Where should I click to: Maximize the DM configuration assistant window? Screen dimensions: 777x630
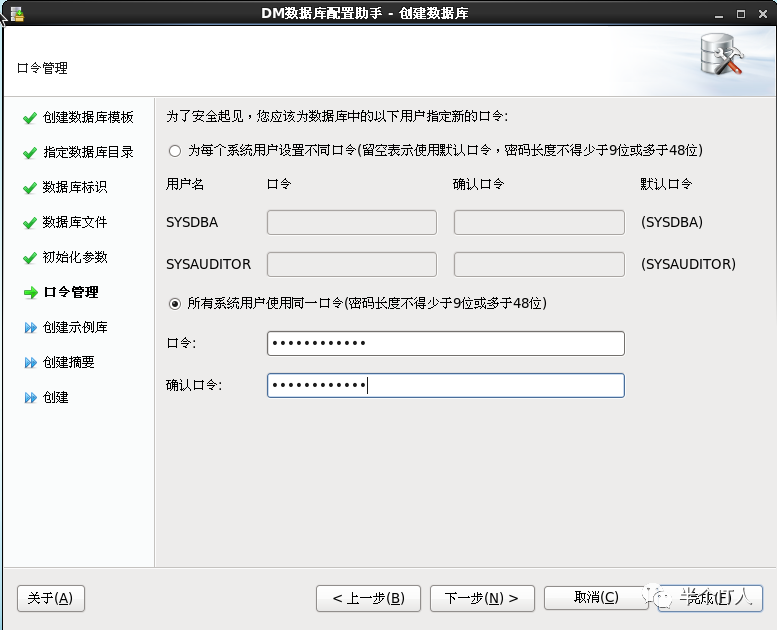click(741, 14)
